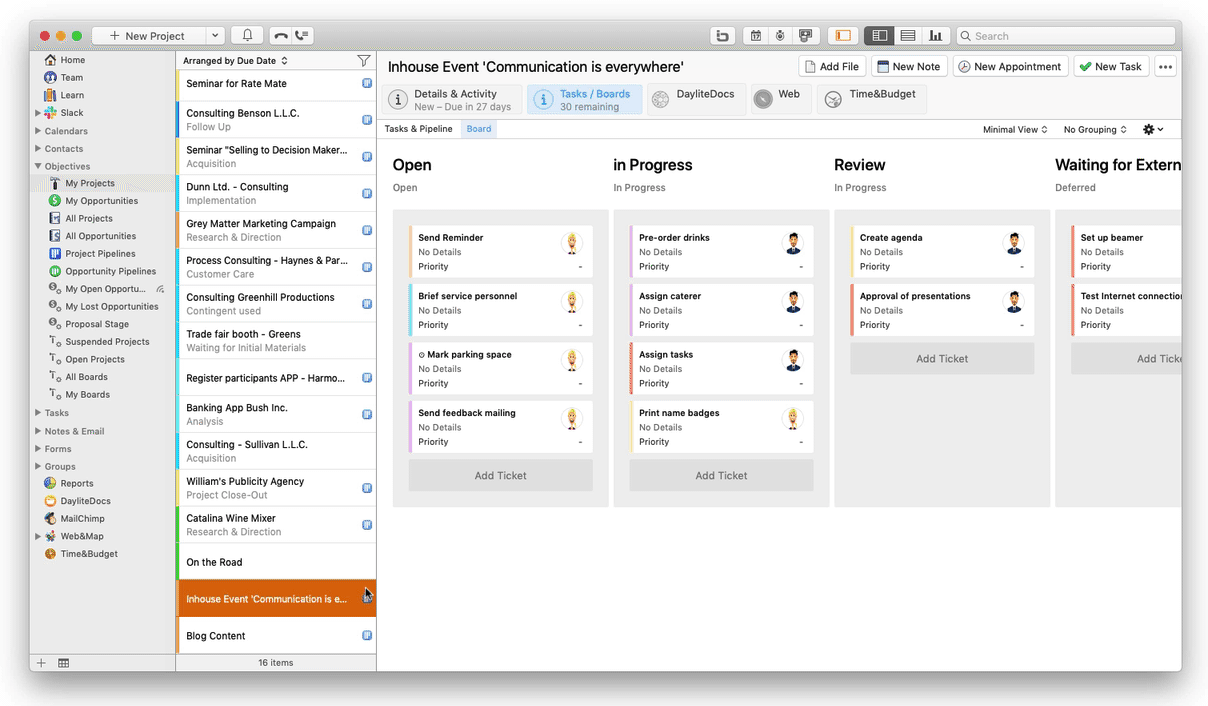Expand the Notes & Email section

(x=38, y=431)
